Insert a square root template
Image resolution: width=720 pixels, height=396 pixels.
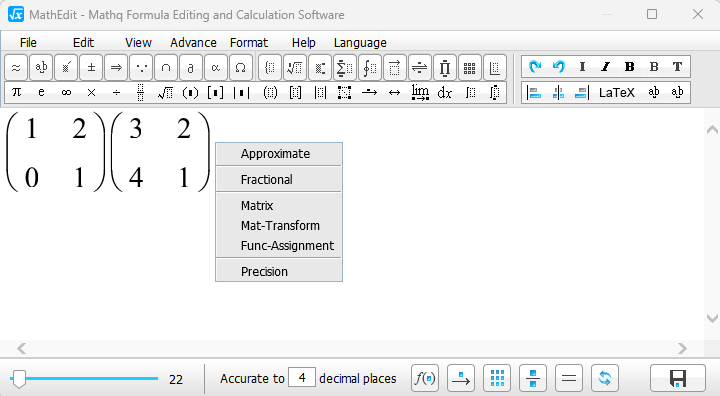165,92
